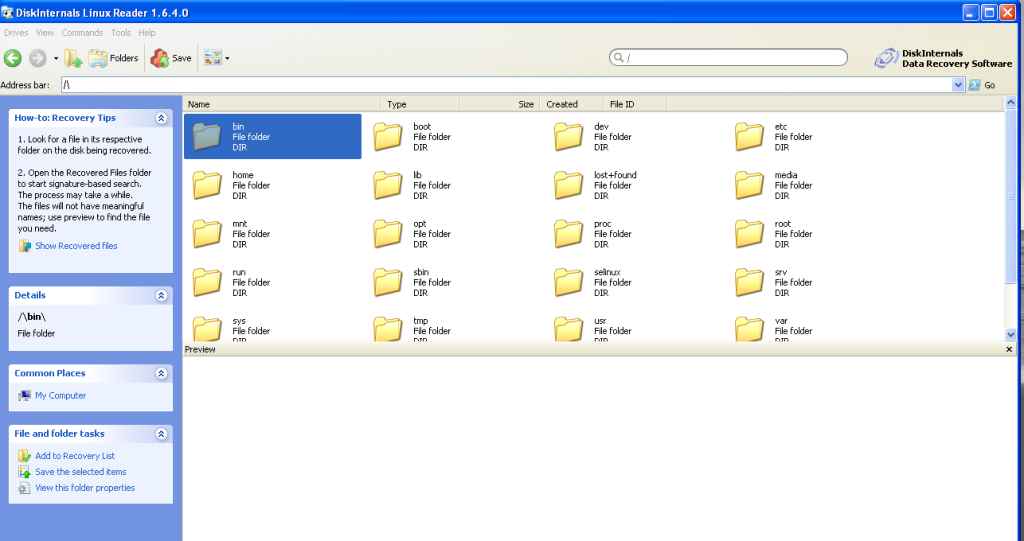Select the dev folder icon

tap(569, 137)
